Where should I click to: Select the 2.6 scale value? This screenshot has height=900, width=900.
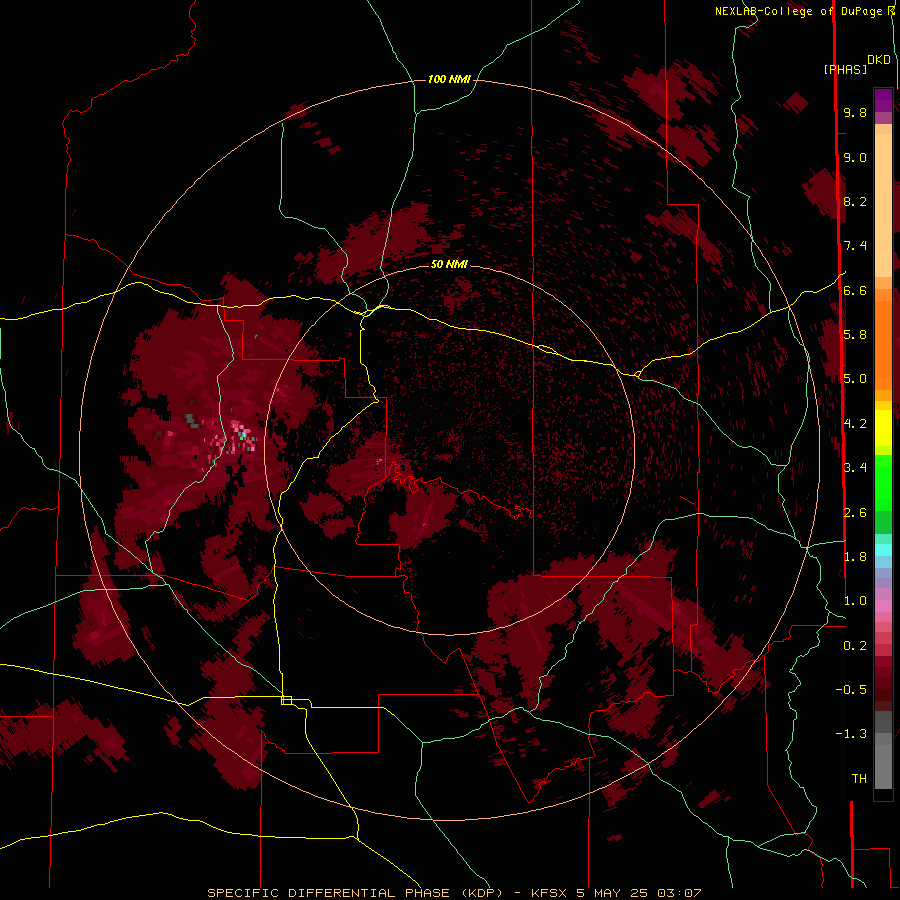(855, 513)
